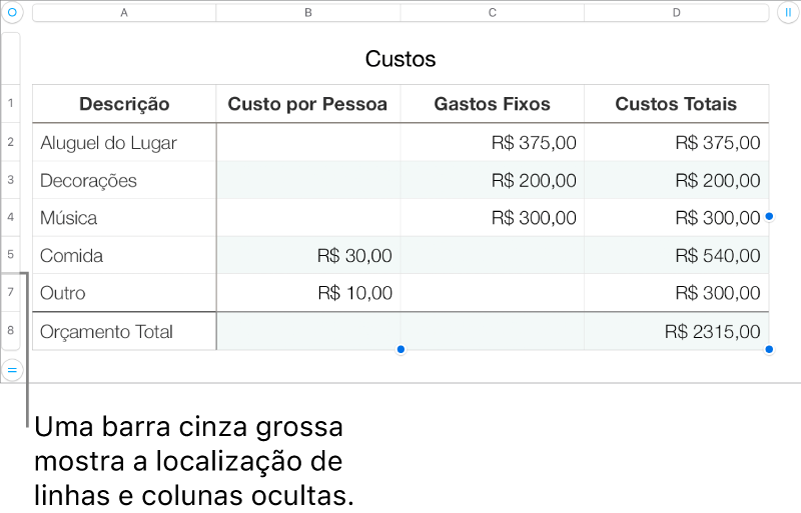Select row 8 header tab

[x=11, y=331]
